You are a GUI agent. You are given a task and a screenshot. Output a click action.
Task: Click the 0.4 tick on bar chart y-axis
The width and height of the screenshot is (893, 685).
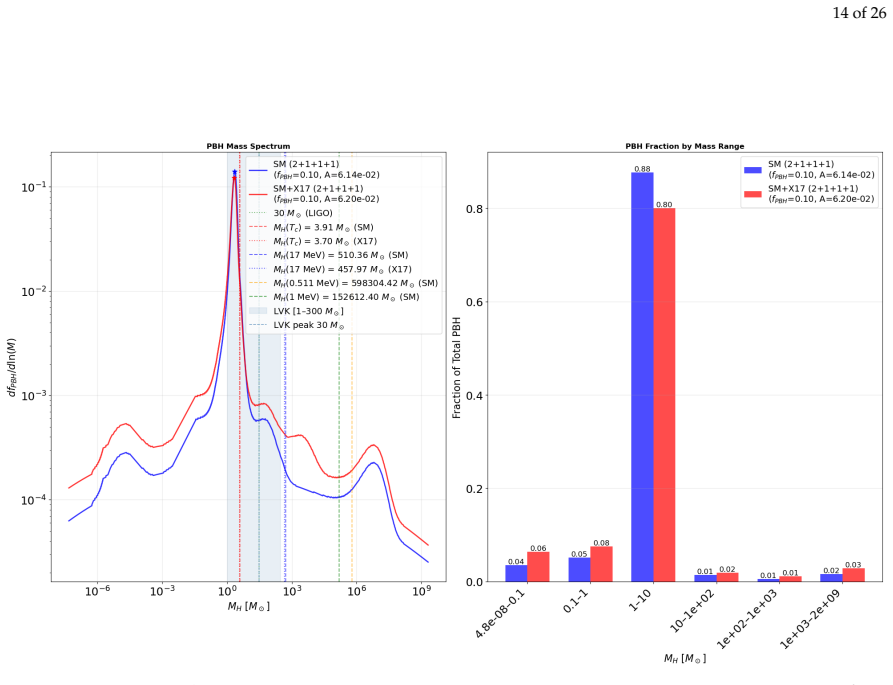[474, 396]
